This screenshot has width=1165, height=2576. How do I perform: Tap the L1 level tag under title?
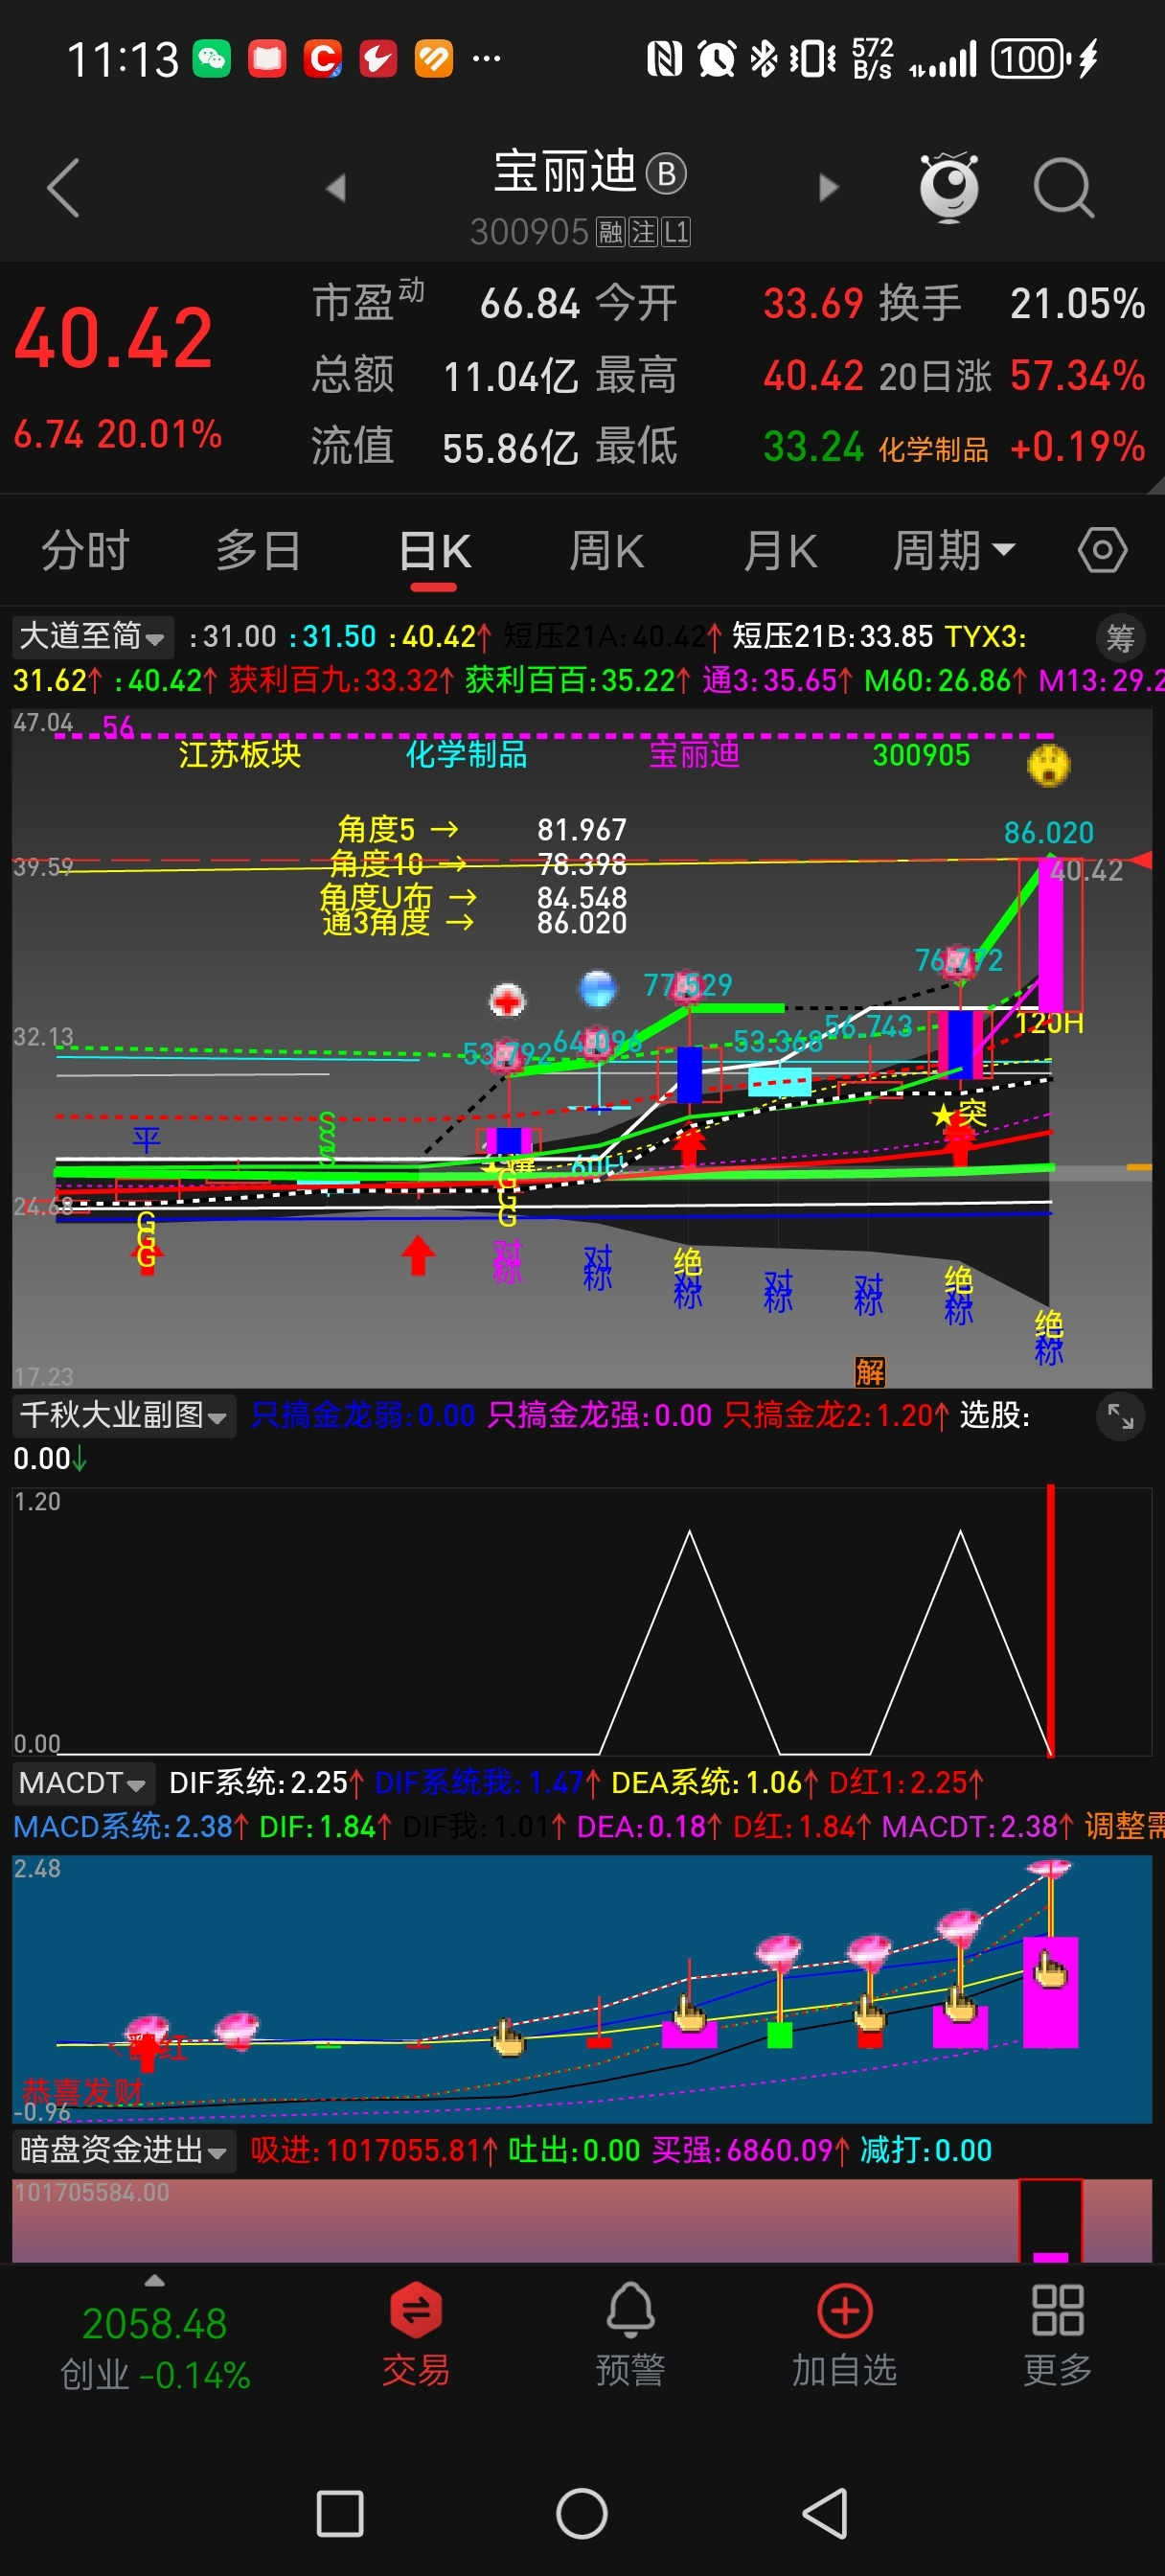[676, 233]
